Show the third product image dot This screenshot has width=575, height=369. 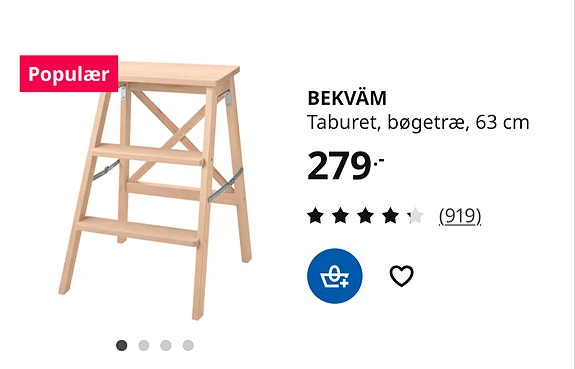point(166,345)
